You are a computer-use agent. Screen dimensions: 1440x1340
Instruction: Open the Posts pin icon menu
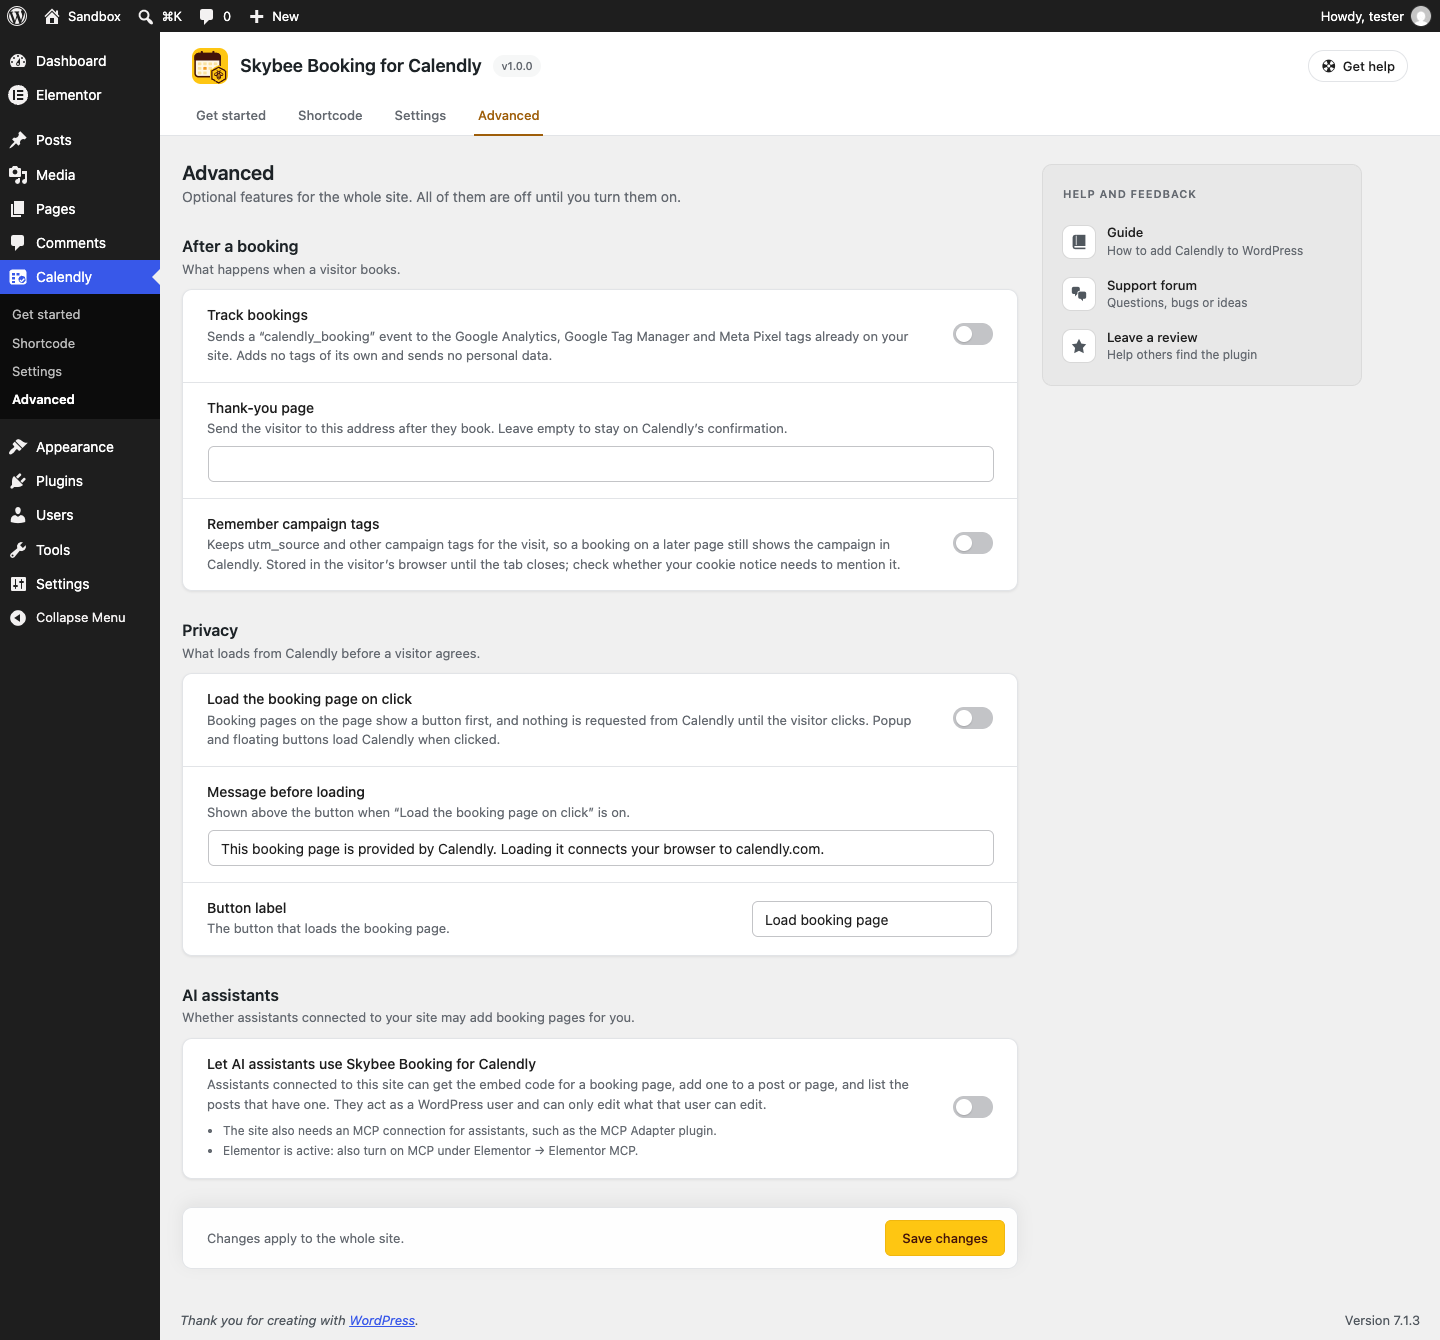pyautogui.click(x=18, y=140)
